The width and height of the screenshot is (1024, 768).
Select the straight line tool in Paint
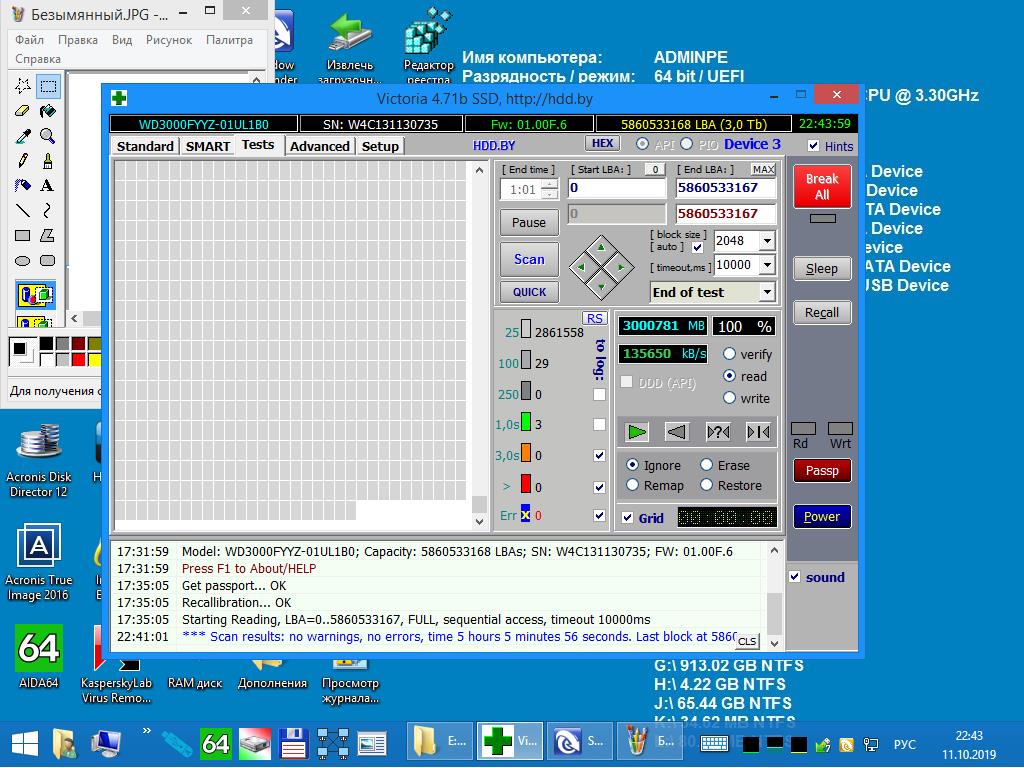(23, 210)
